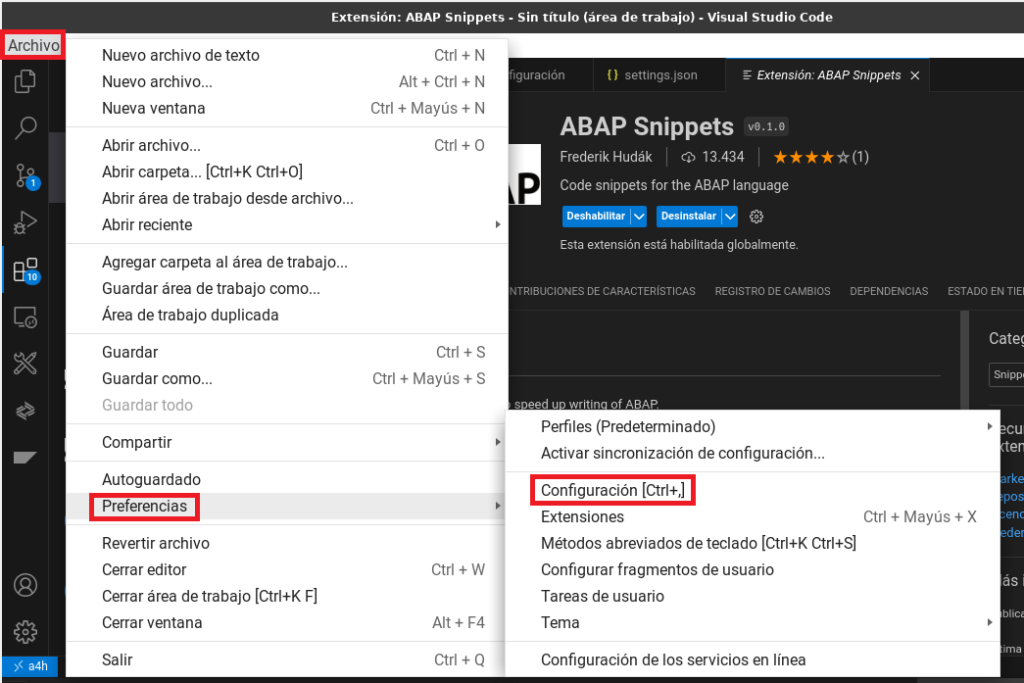The image size is (1024, 683).
Task: Click the v0.1.0 version badge
Action: [766, 127]
